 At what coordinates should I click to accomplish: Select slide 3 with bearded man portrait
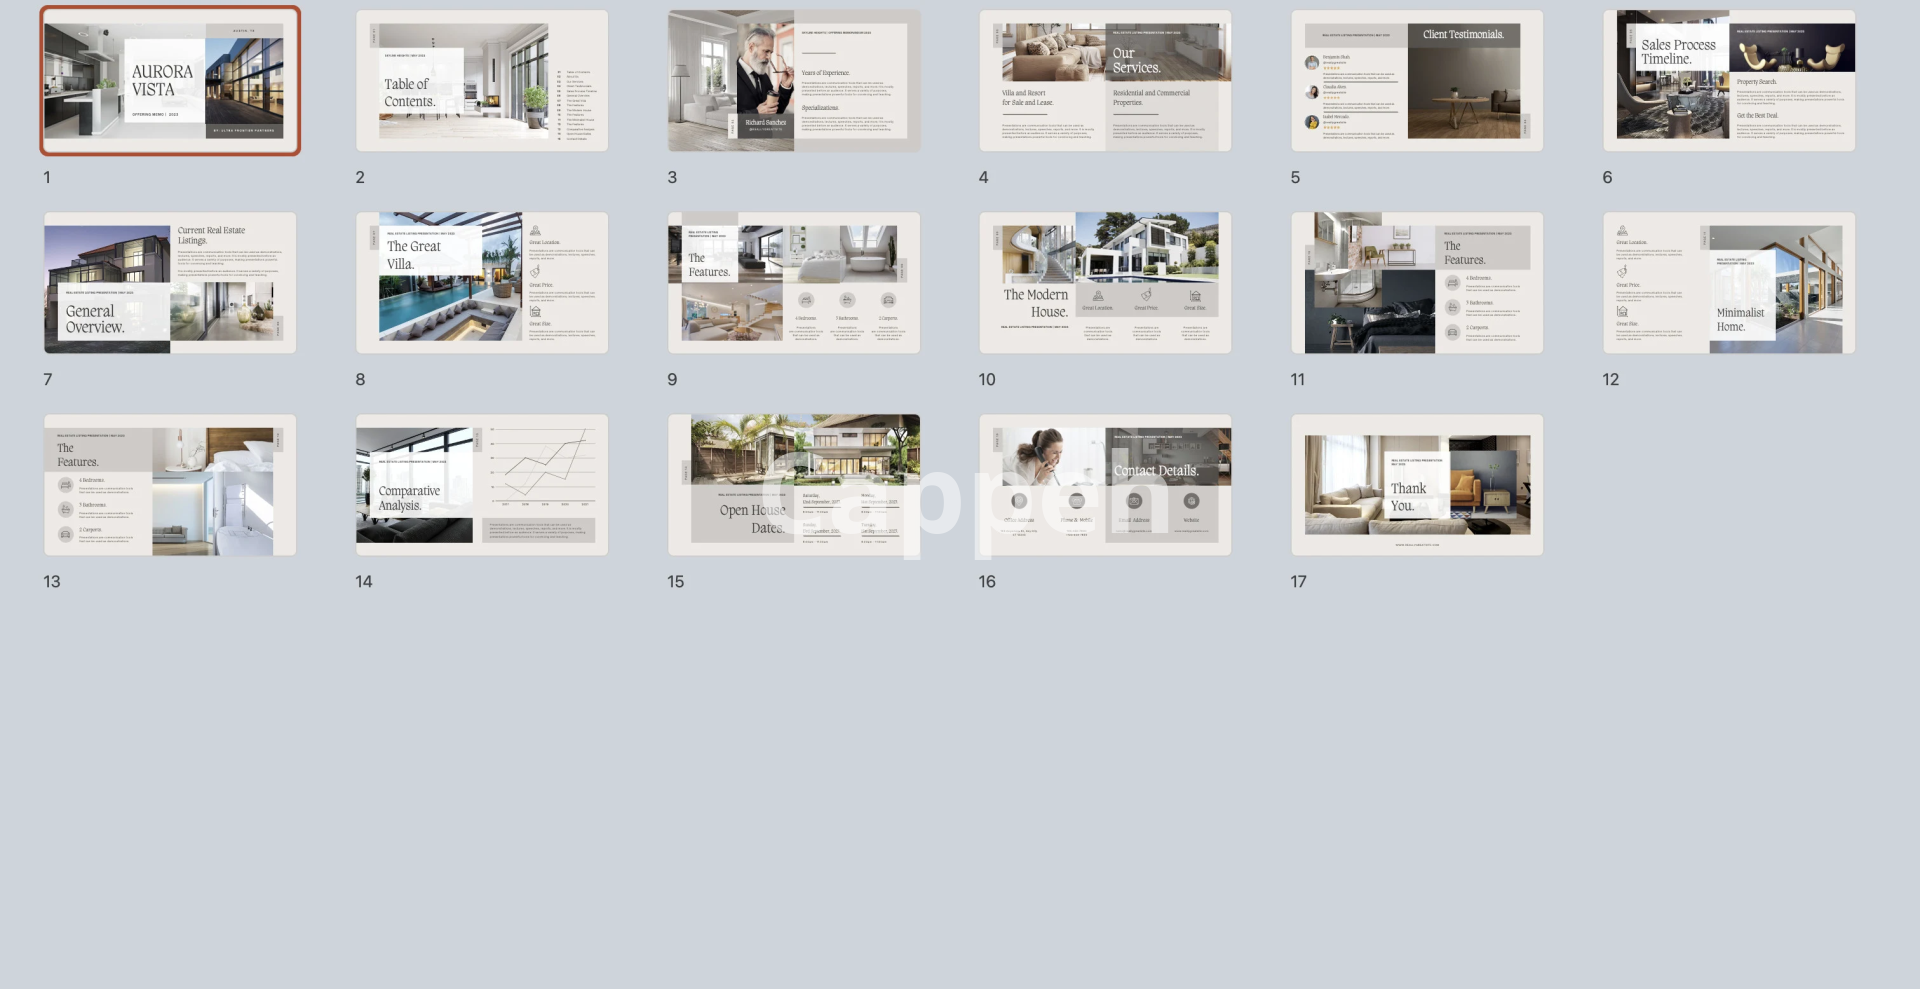(794, 81)
